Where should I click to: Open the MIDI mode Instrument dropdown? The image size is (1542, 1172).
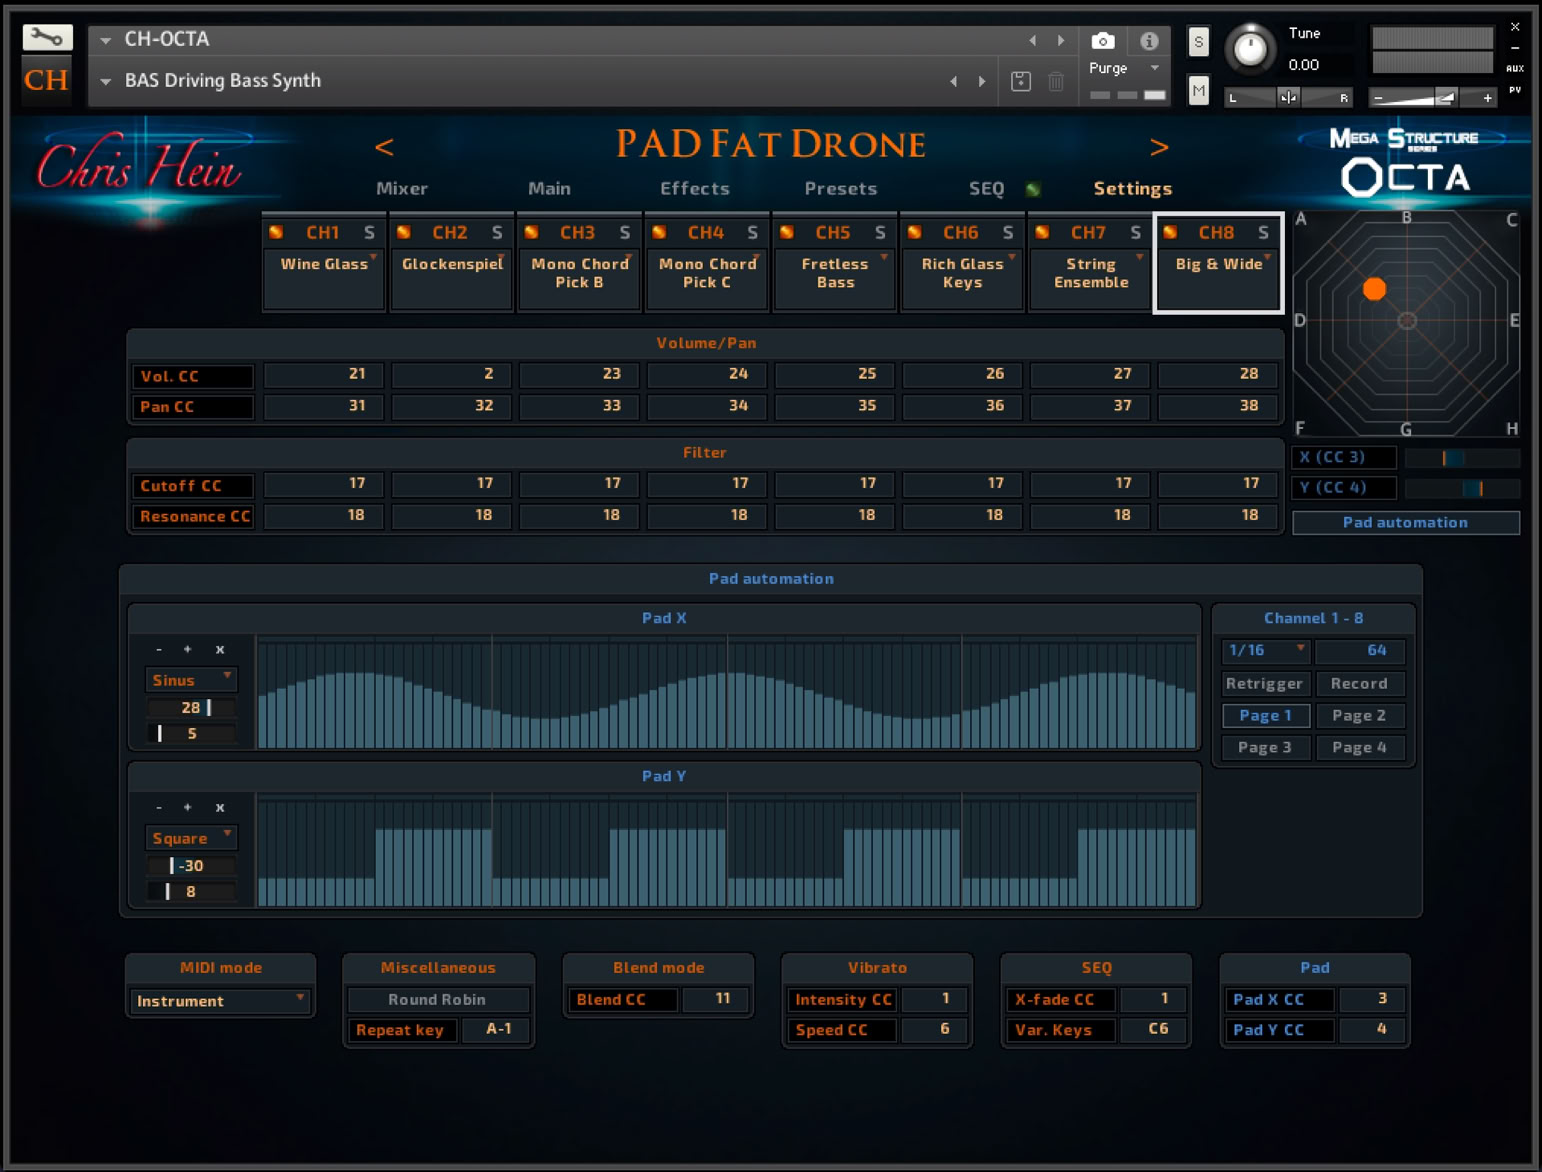[x=220, y=1001]
